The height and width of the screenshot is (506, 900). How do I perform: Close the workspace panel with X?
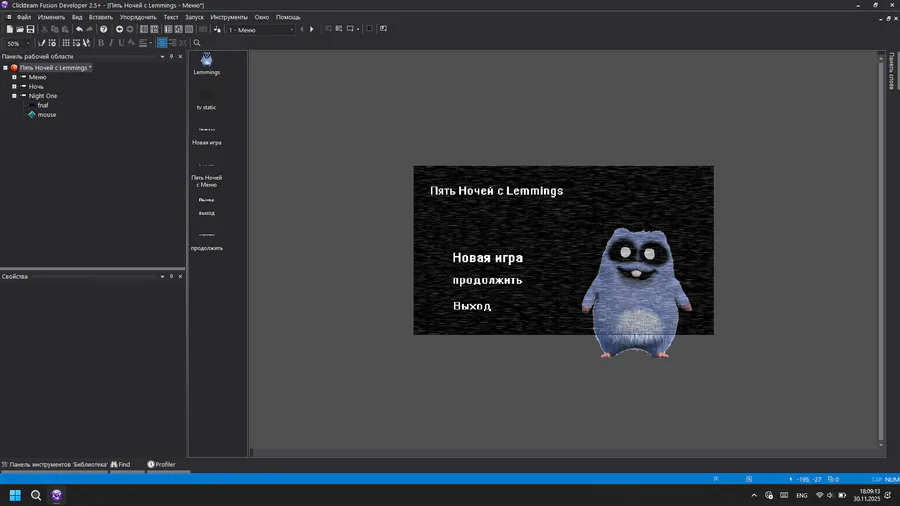(x=180, y=56)
